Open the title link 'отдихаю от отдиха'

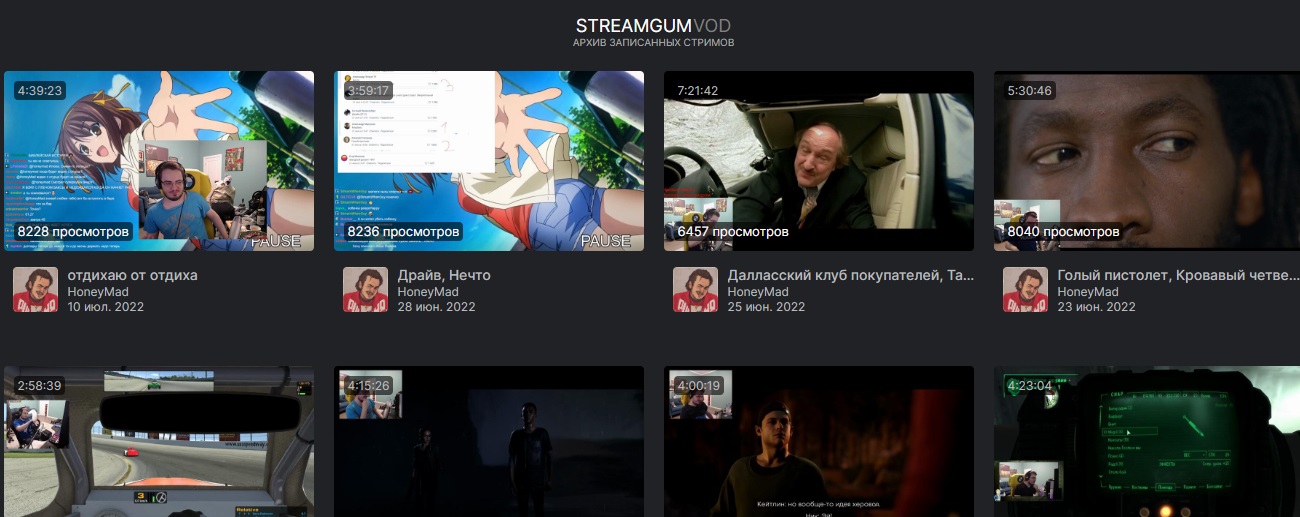(132, 275)
